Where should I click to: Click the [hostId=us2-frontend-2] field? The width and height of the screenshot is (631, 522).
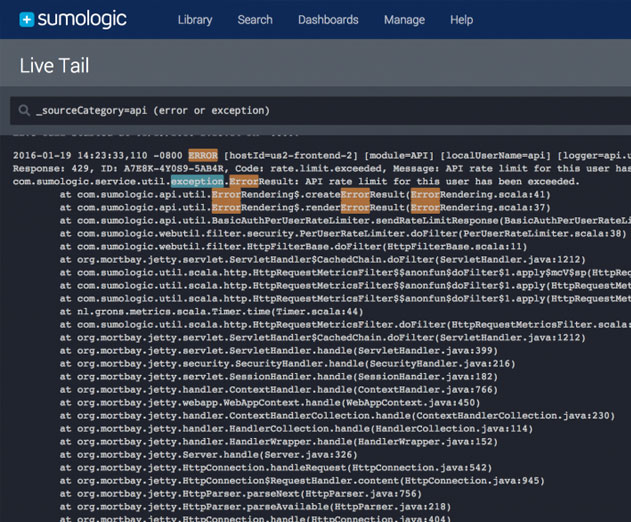click(x=291, y=155)
